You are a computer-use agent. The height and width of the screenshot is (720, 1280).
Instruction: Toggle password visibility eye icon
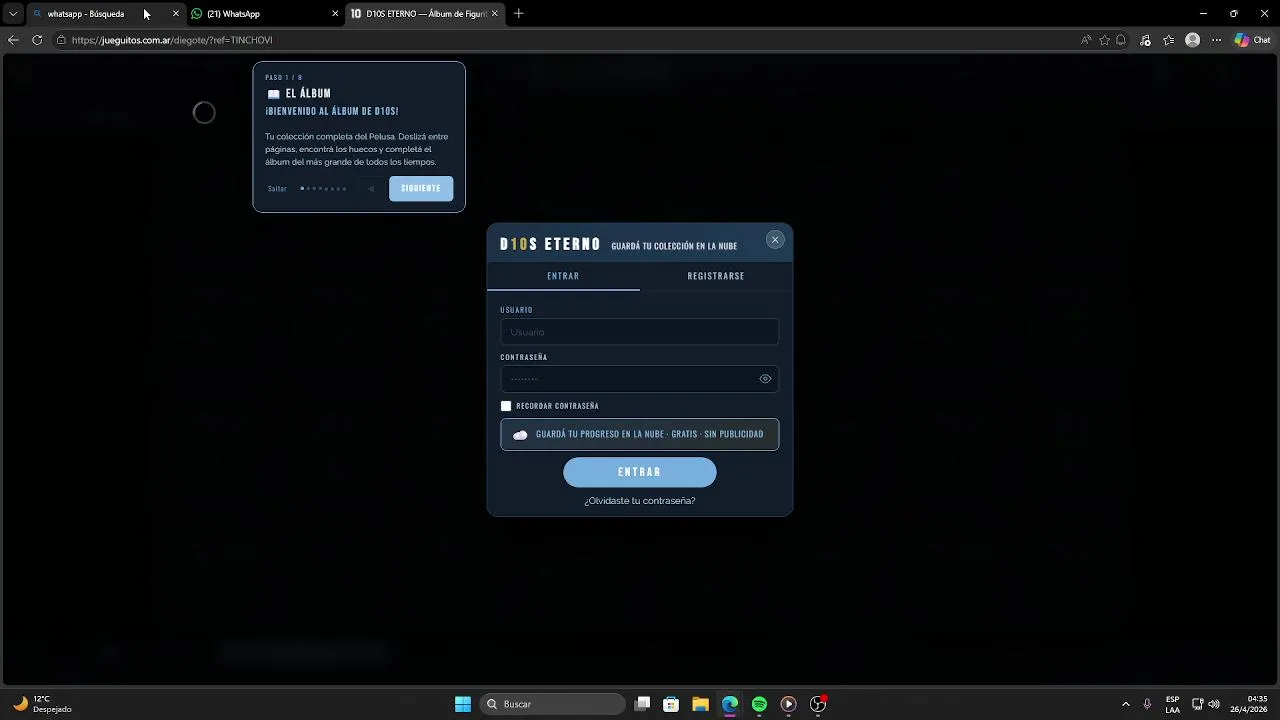(x=765, y=379)
